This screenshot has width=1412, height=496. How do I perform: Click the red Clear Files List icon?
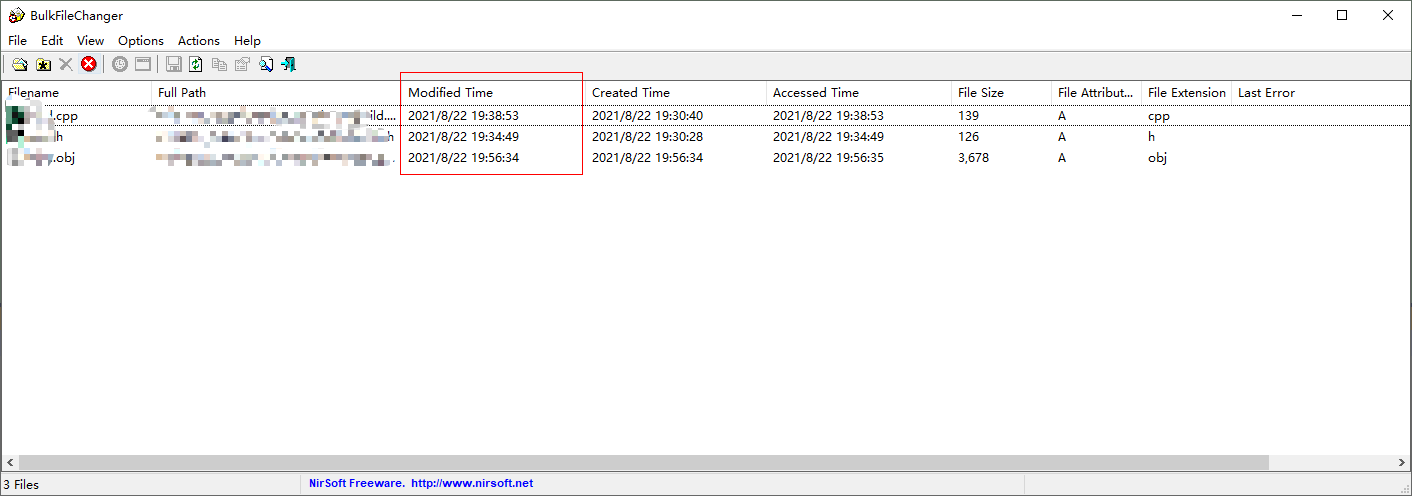89,64
